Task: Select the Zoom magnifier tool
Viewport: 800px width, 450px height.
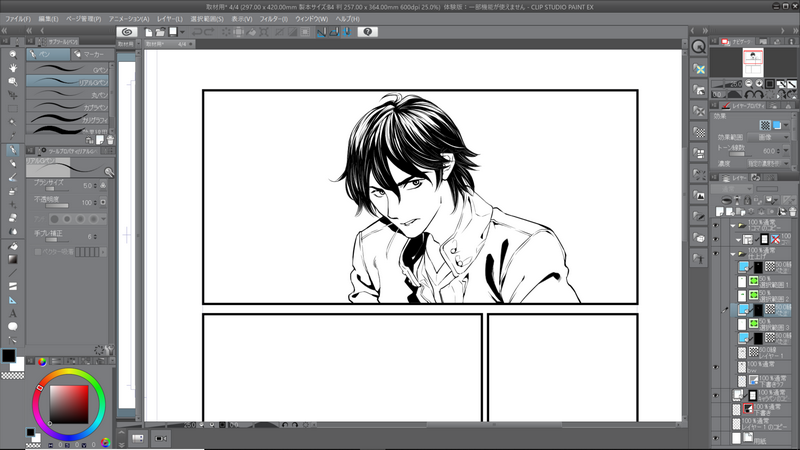Action: [x=13, y=54]
